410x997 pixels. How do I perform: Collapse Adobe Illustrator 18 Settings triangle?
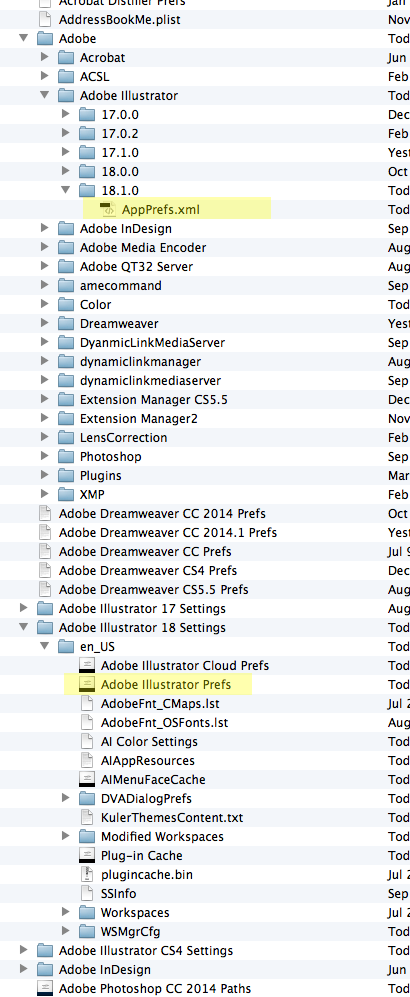[24, 627]
